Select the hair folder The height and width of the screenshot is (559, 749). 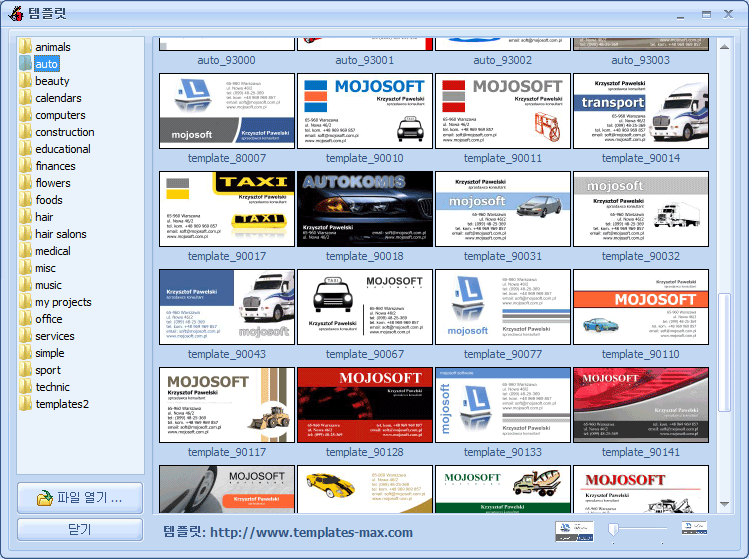(x=44, y=217)
